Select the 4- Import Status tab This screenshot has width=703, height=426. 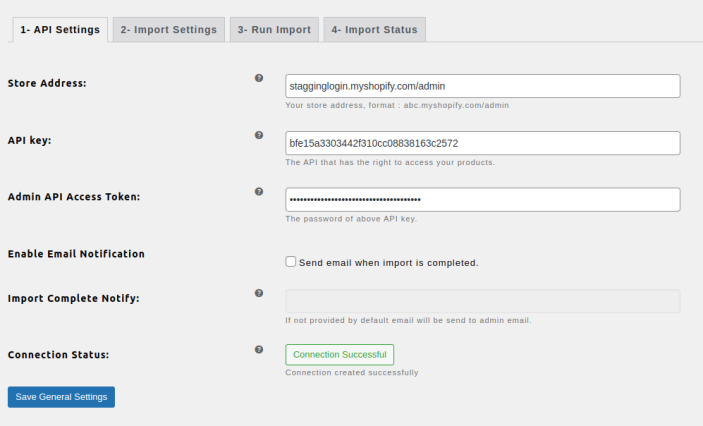click(374, 30)
